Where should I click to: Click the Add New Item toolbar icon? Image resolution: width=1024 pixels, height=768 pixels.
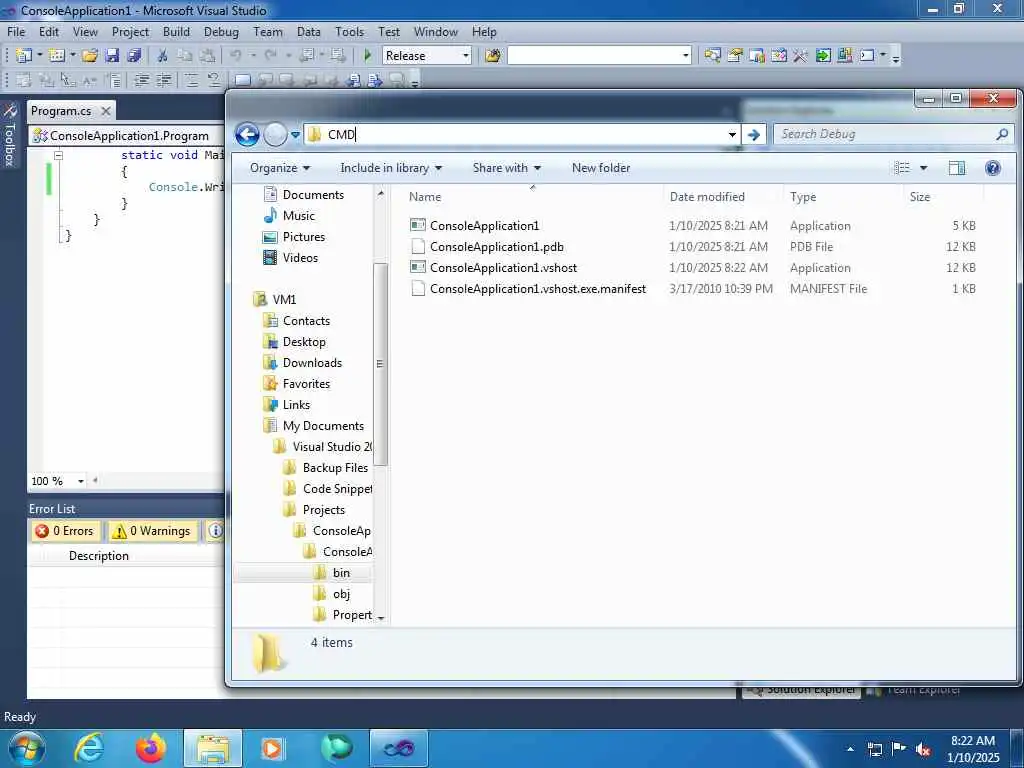click(56, 56)
